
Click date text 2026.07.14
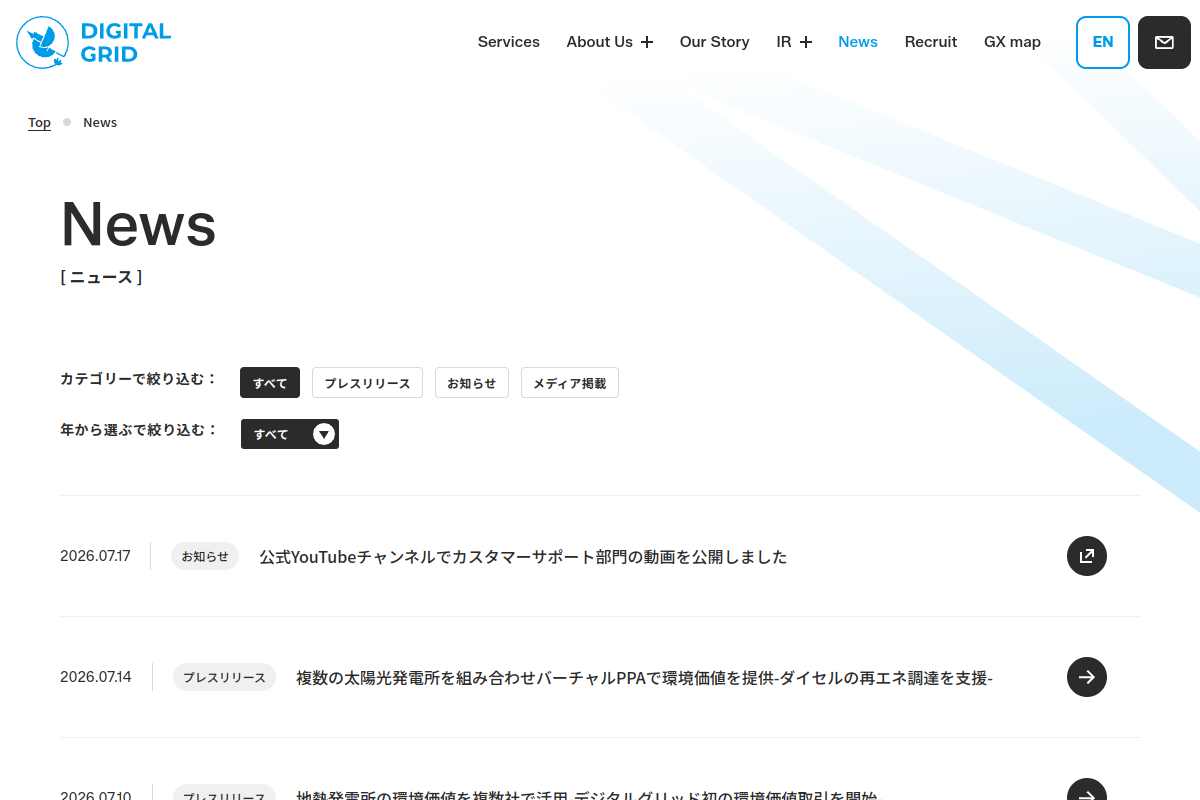tap(96, 677)
